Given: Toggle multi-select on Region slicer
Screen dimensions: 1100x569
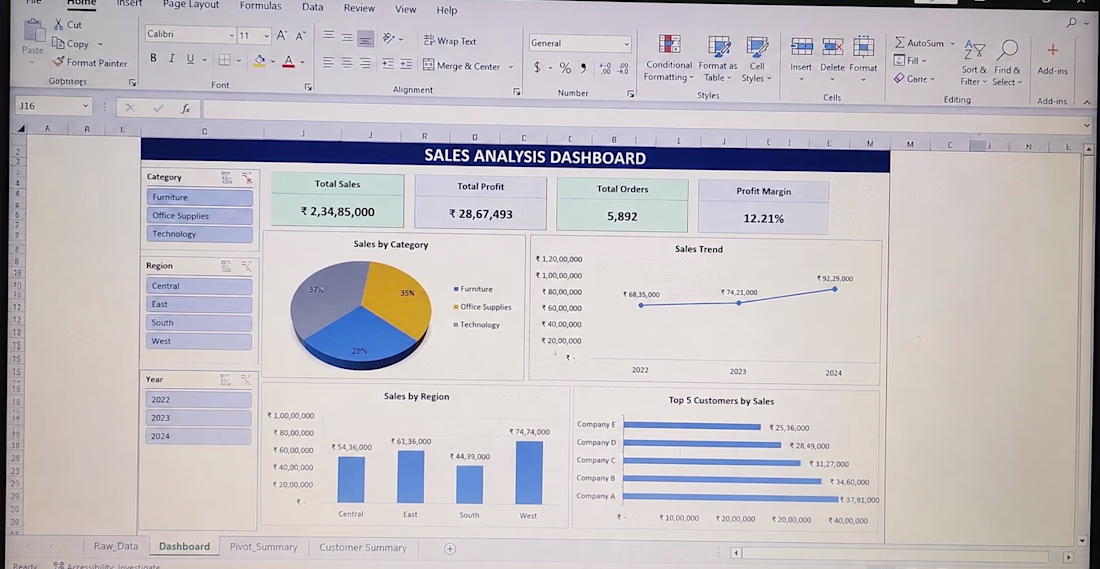Looking at the screenshot, I should (x=226, y=267).
